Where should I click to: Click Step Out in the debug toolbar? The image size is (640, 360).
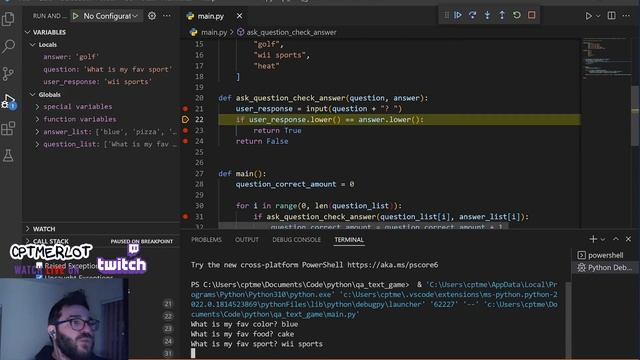coord(502,15)
